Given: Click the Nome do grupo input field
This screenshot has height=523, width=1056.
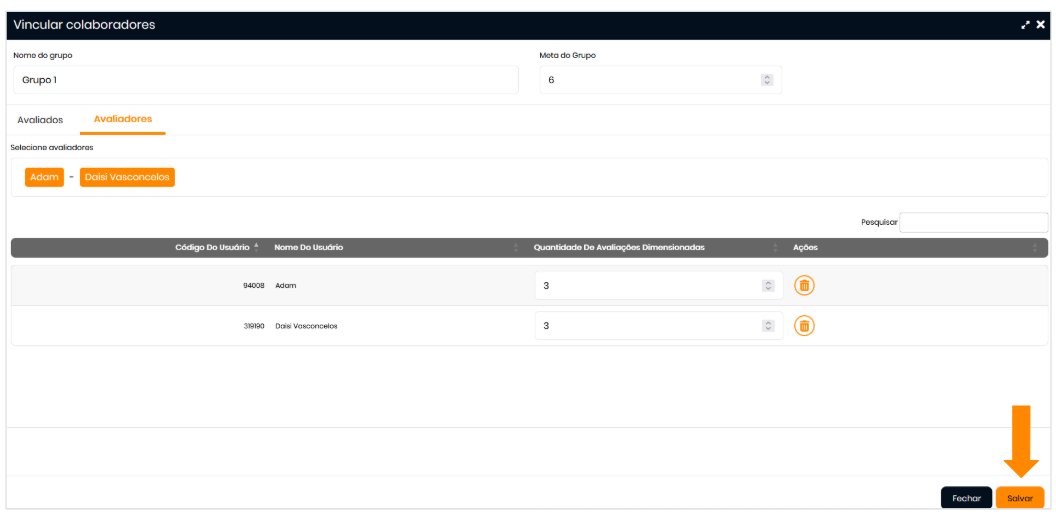Looking at the screenshot, I should pos(265,80).
